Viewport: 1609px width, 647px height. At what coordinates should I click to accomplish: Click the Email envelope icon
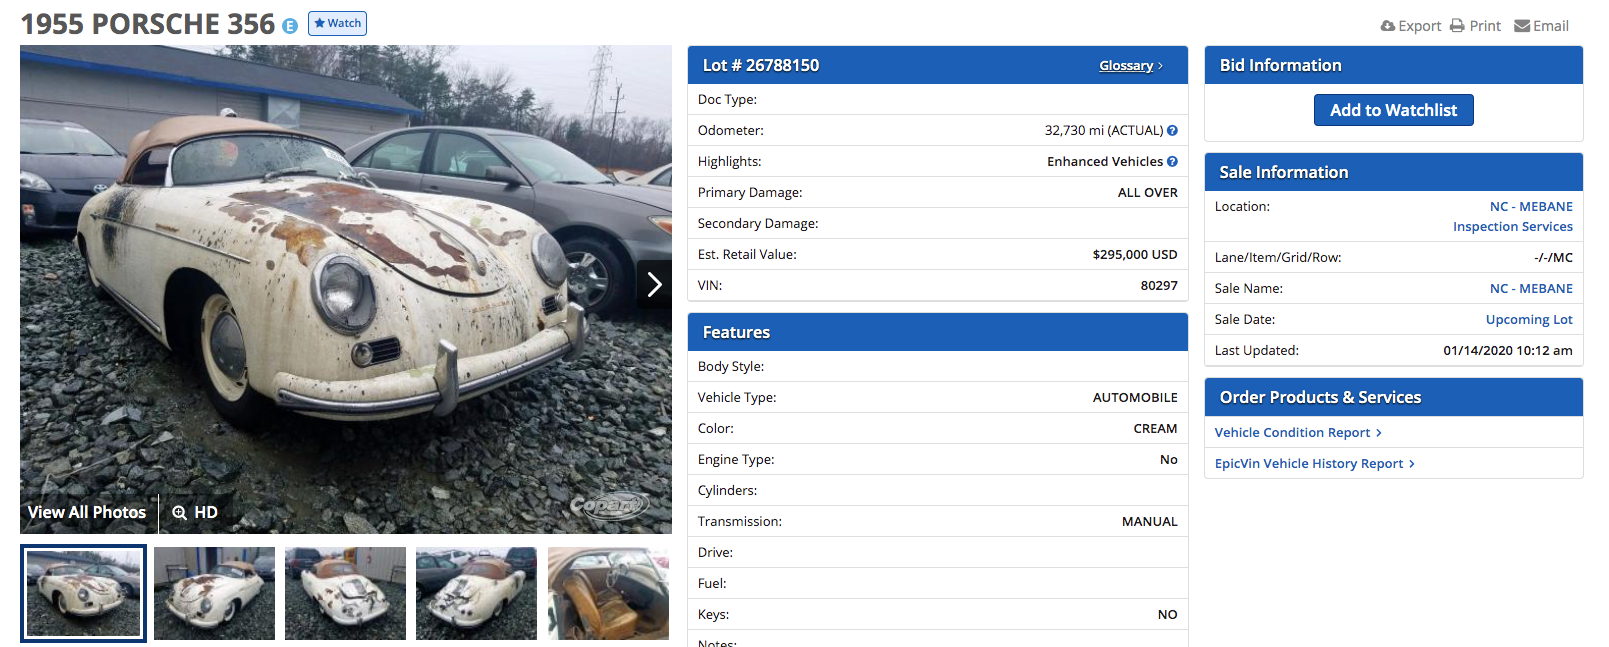click(x=1522, y=26)
